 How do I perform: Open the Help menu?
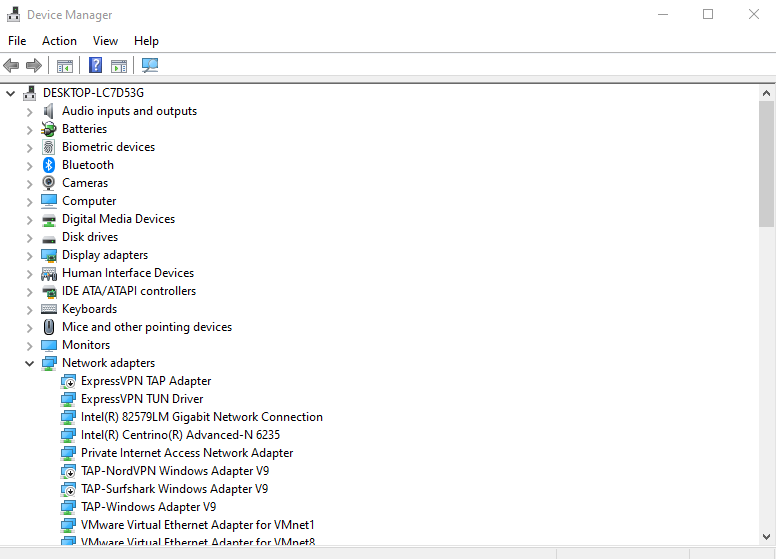point(146,41)
